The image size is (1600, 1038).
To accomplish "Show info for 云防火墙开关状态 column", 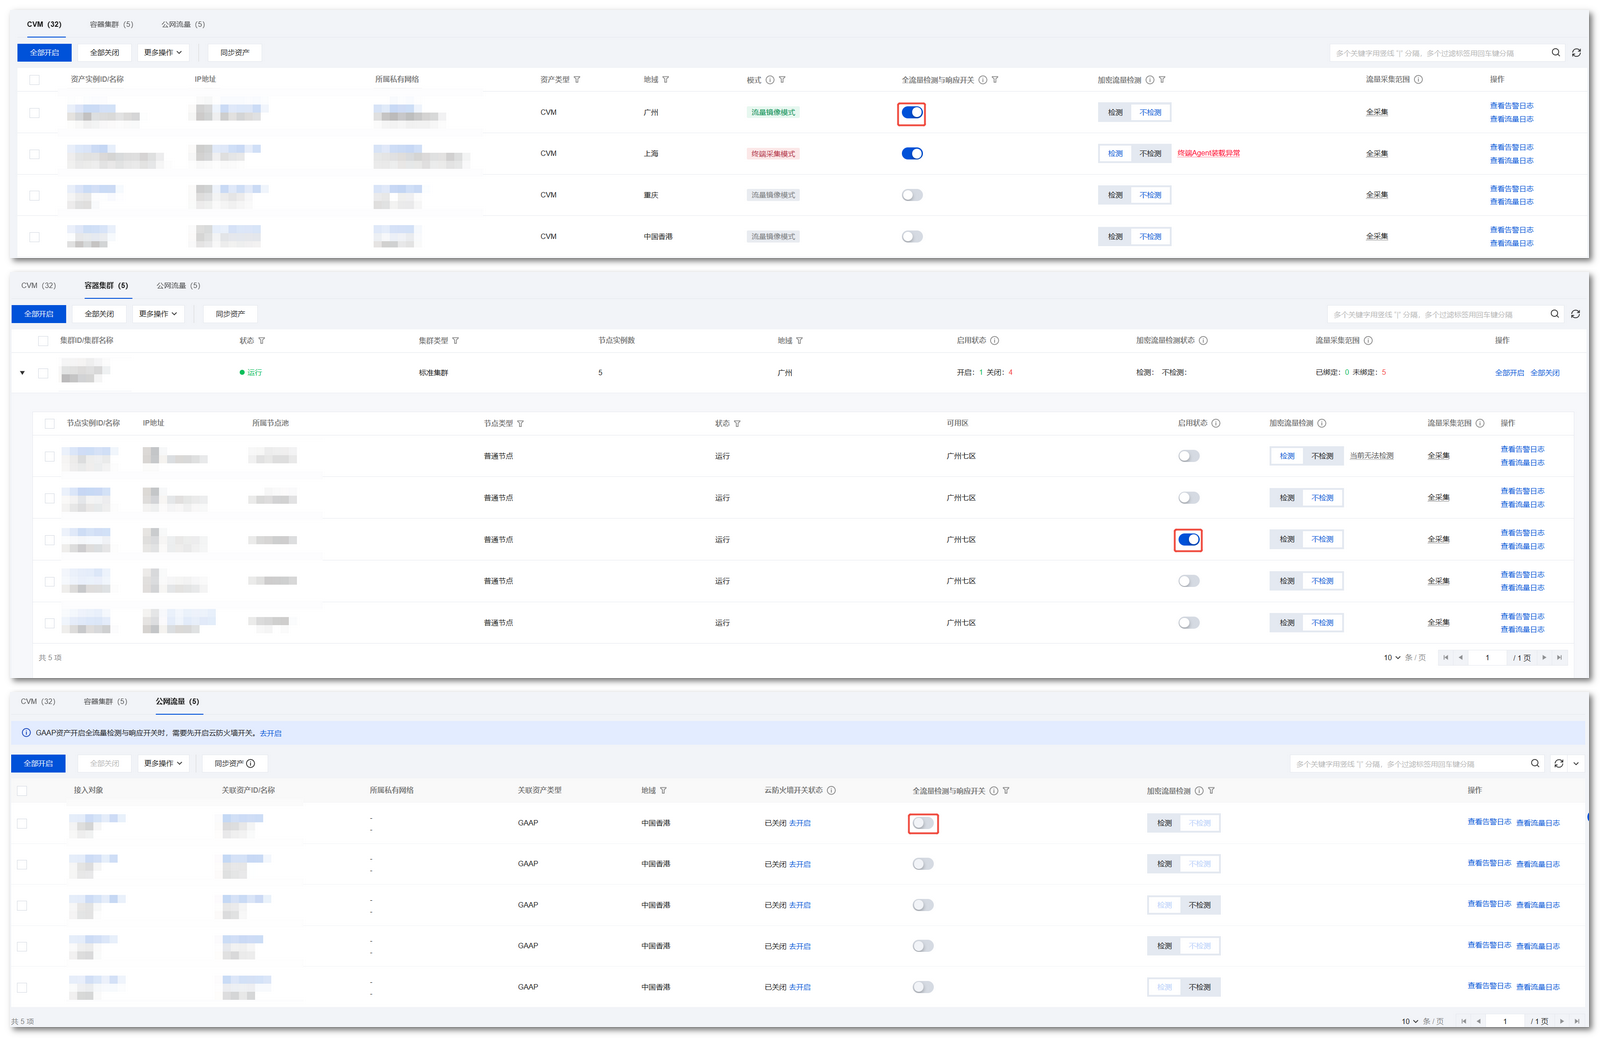I will (832, 791).
